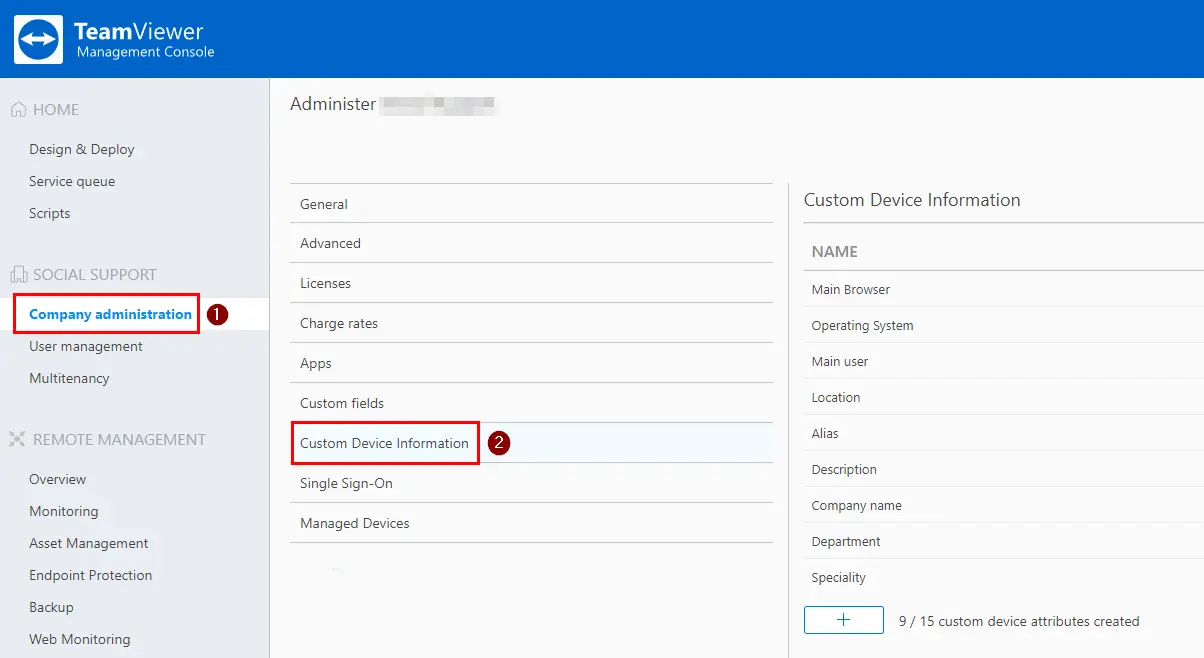The width and height of the screenshot is (1204, 658).
Task: Open Remote Management Overview
Action: click(58, 479)
